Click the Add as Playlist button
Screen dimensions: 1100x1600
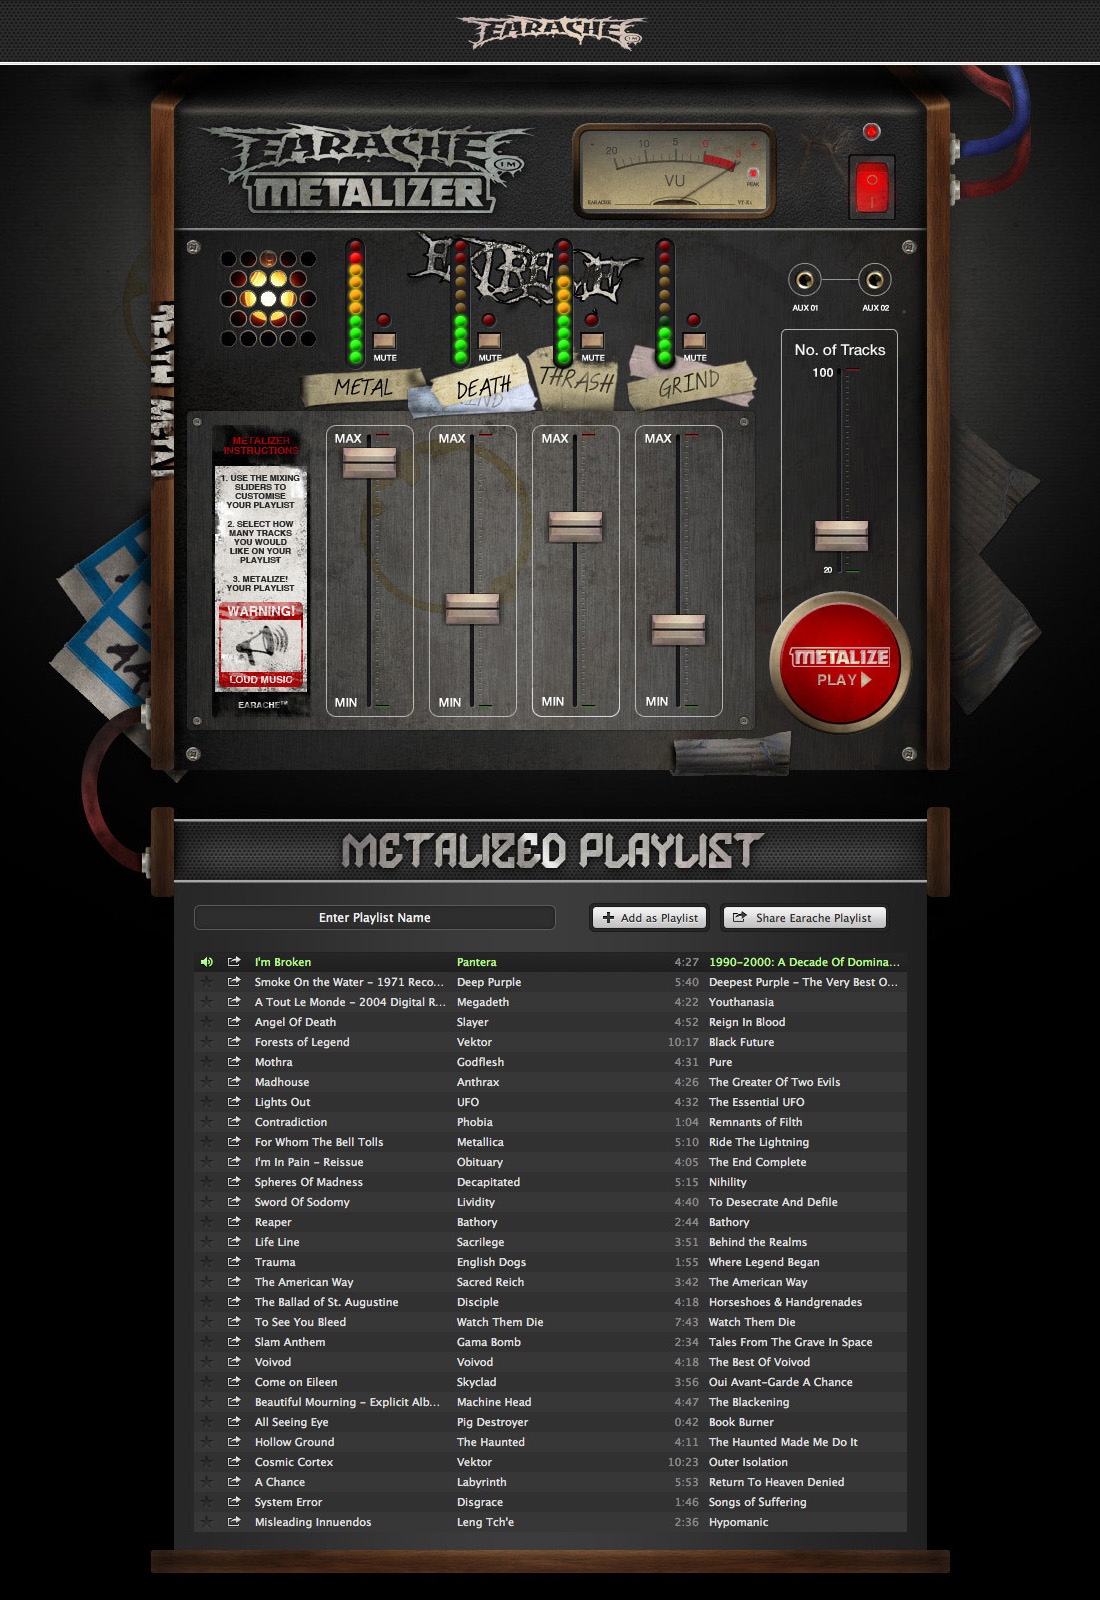point(650,918)
